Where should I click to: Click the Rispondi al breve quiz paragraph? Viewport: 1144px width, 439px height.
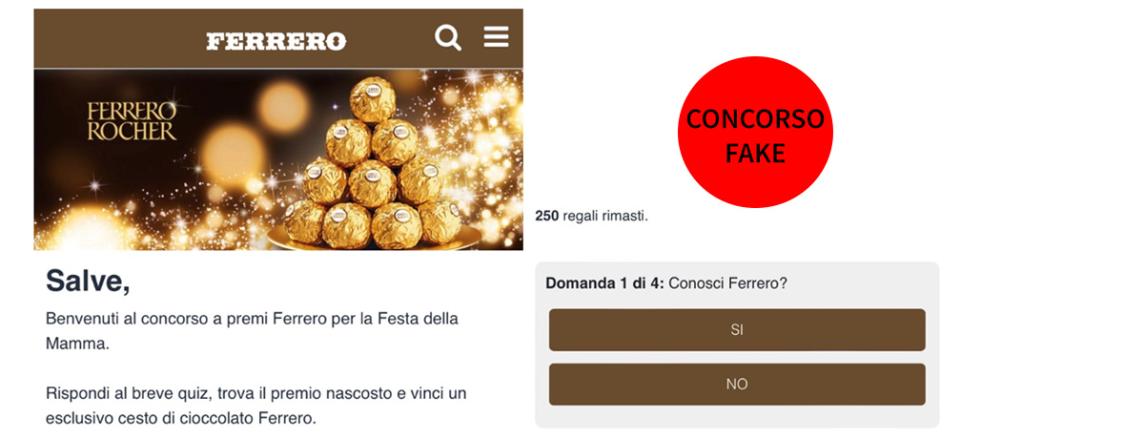click(x=255, y=406)
